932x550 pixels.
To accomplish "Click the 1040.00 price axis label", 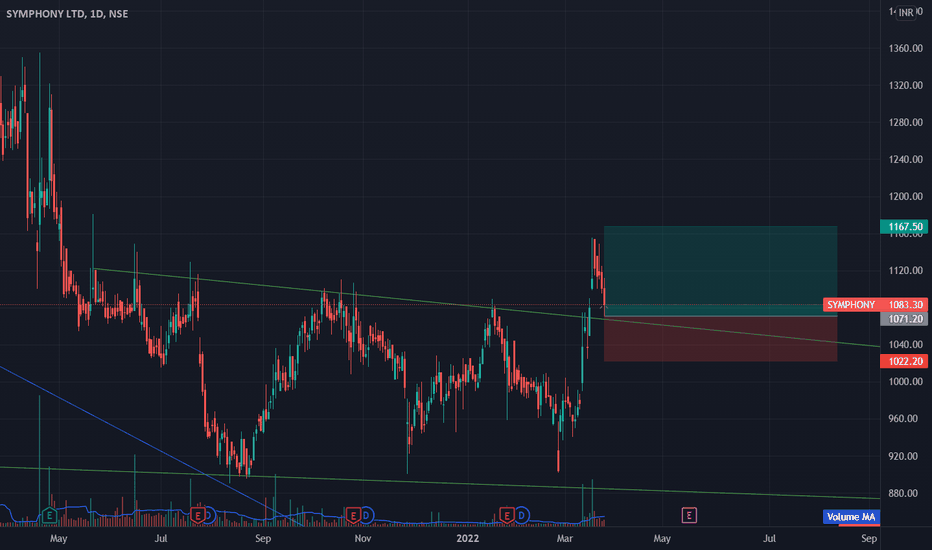I will [906, 345].
